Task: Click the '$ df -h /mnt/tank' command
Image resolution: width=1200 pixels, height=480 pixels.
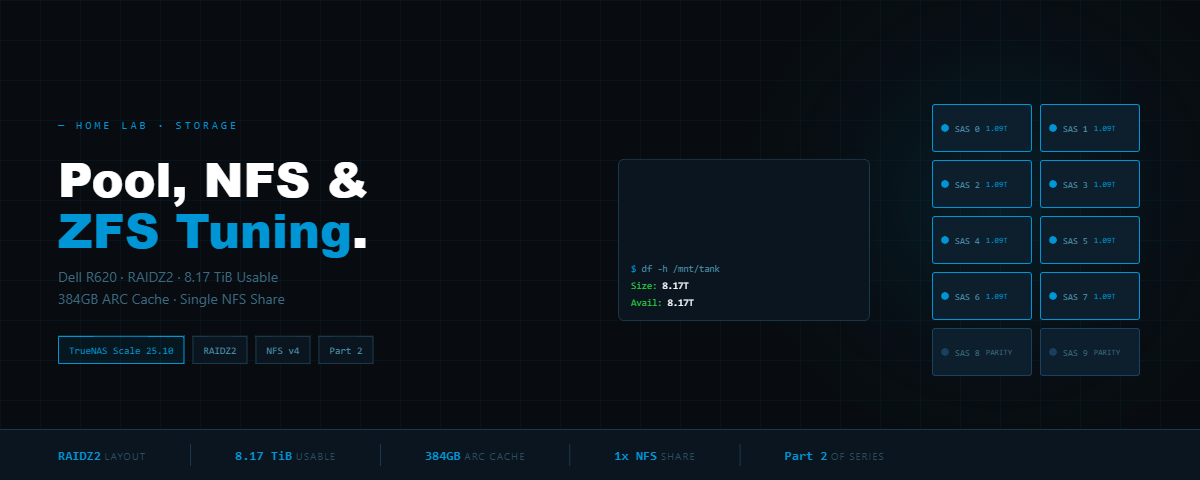Action: click(675, 269)
